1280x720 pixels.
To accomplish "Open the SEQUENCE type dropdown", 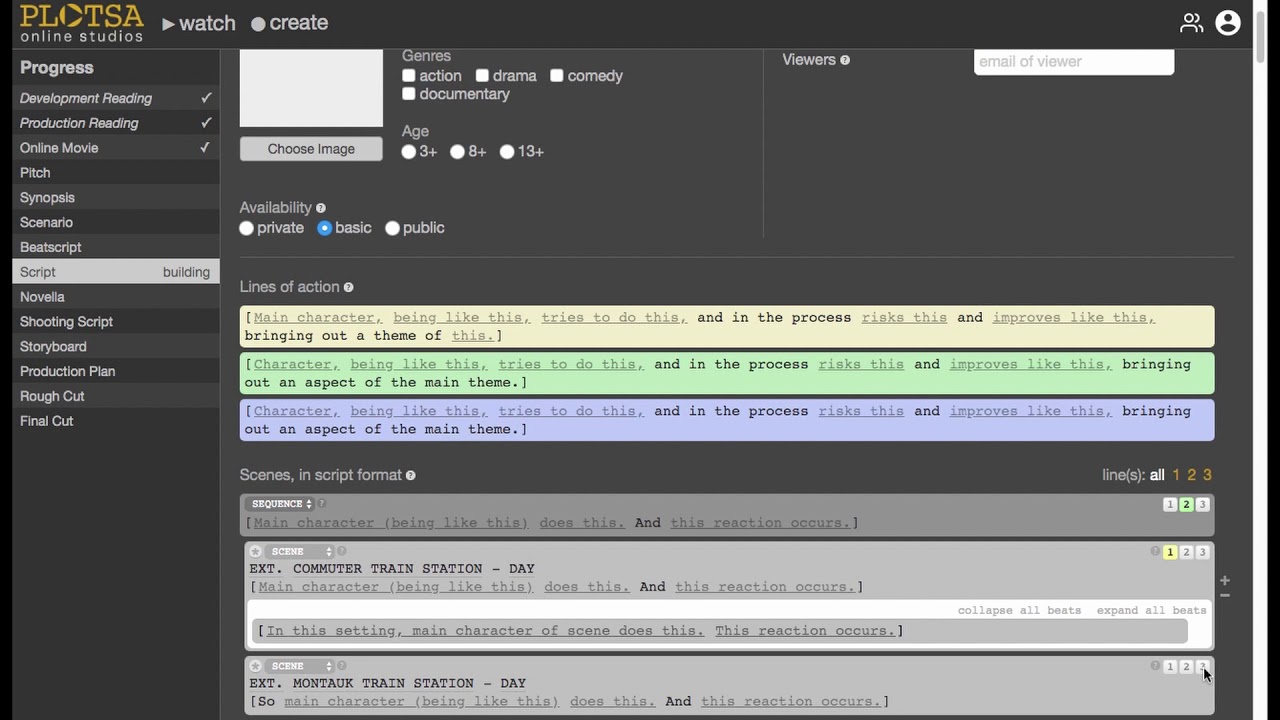I will point(281,504).
